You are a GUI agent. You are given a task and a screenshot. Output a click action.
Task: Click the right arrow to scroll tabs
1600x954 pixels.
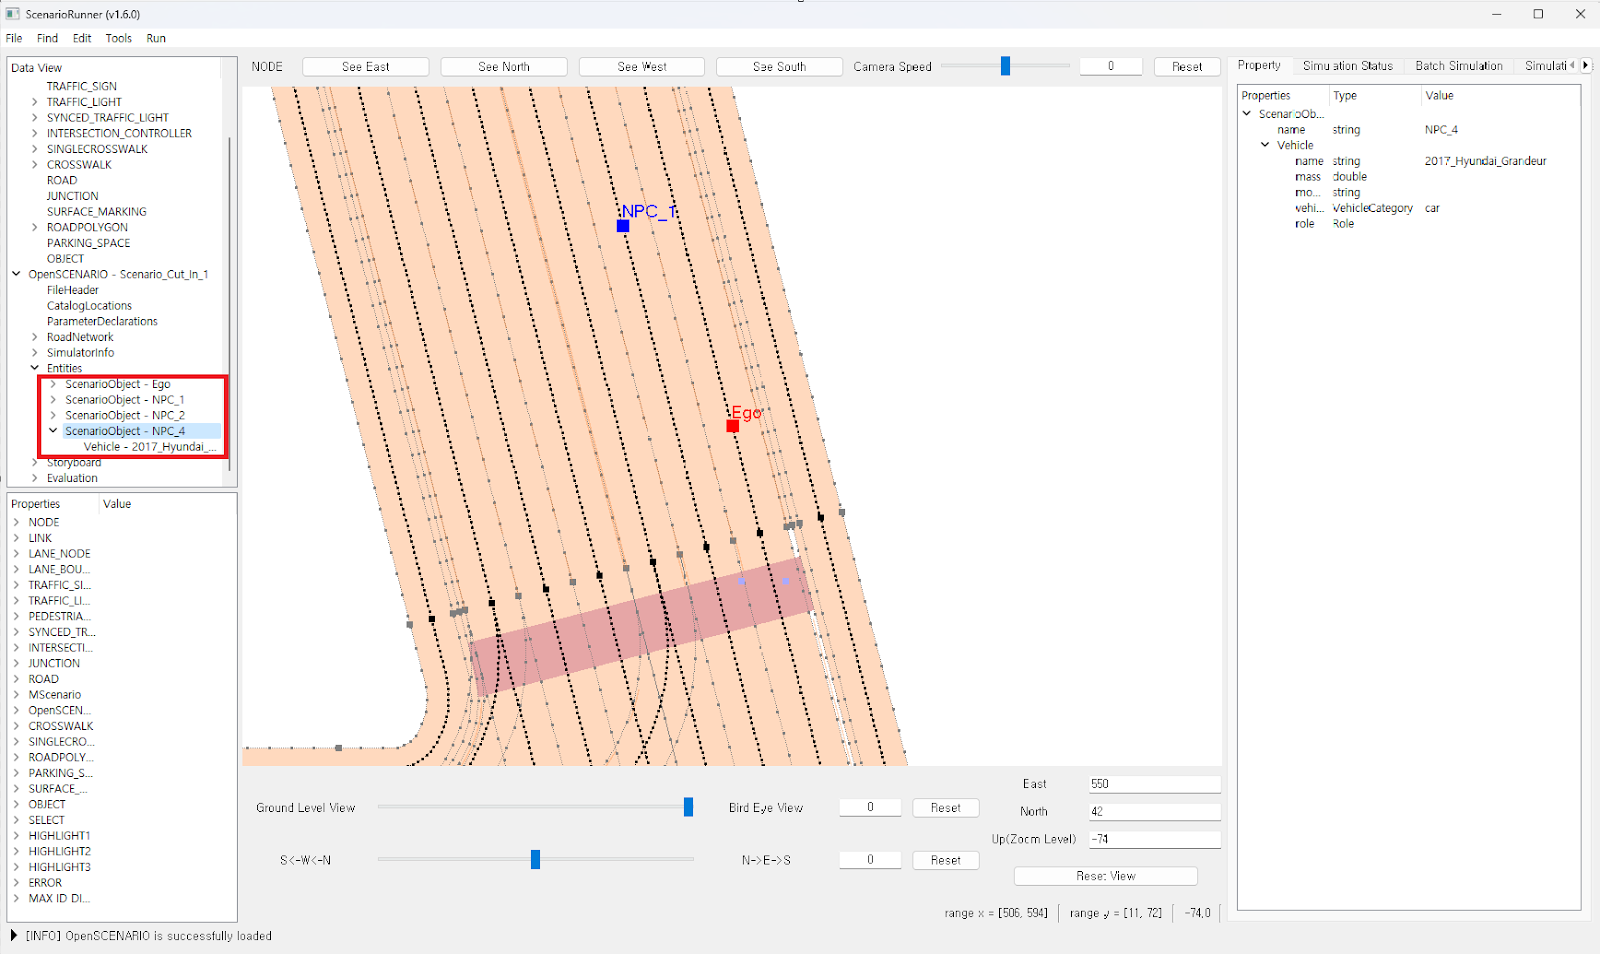1585,66
